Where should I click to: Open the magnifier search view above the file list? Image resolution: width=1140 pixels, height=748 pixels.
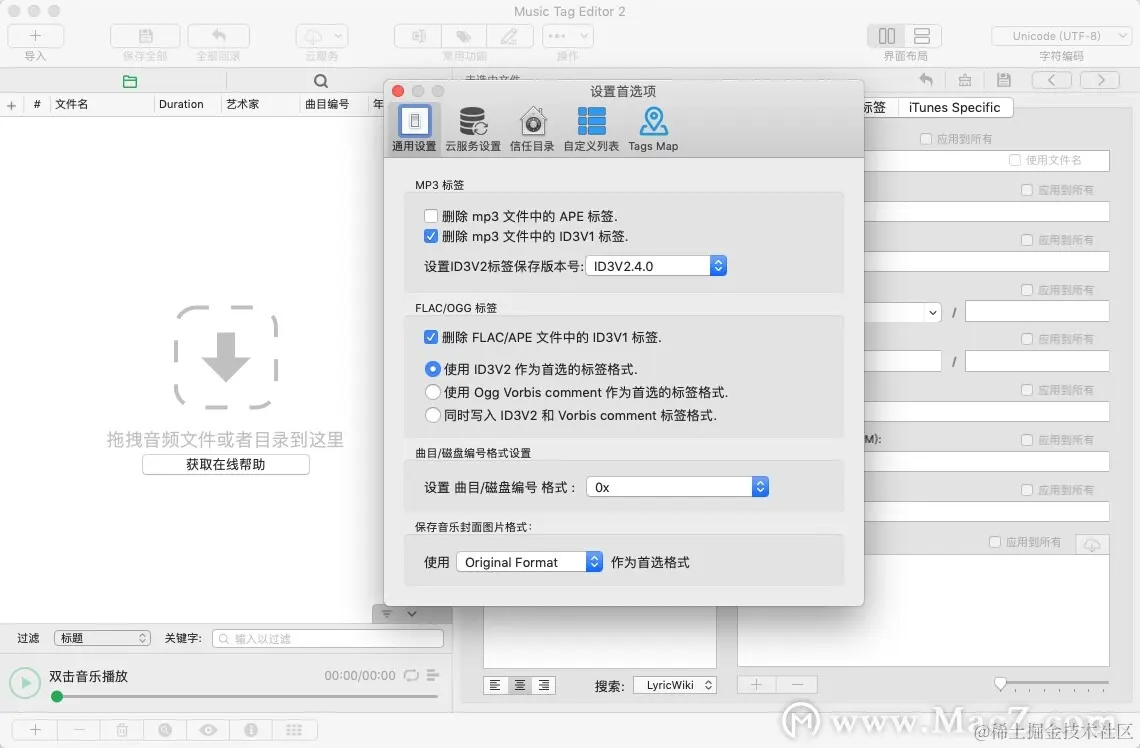coord(321,81)
